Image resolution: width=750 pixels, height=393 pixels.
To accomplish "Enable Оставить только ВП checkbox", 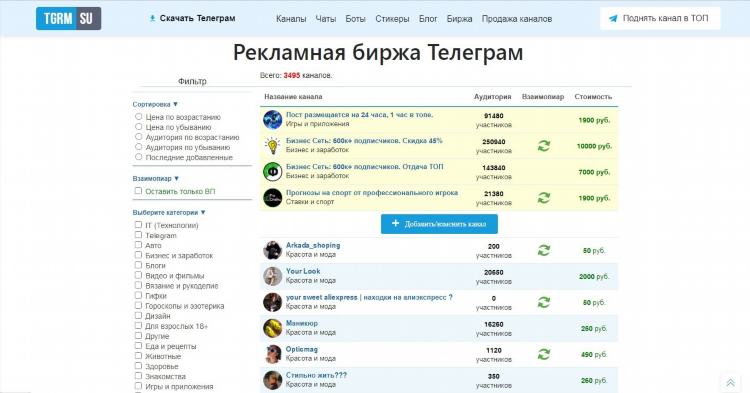I will click(x=138, y=191).
